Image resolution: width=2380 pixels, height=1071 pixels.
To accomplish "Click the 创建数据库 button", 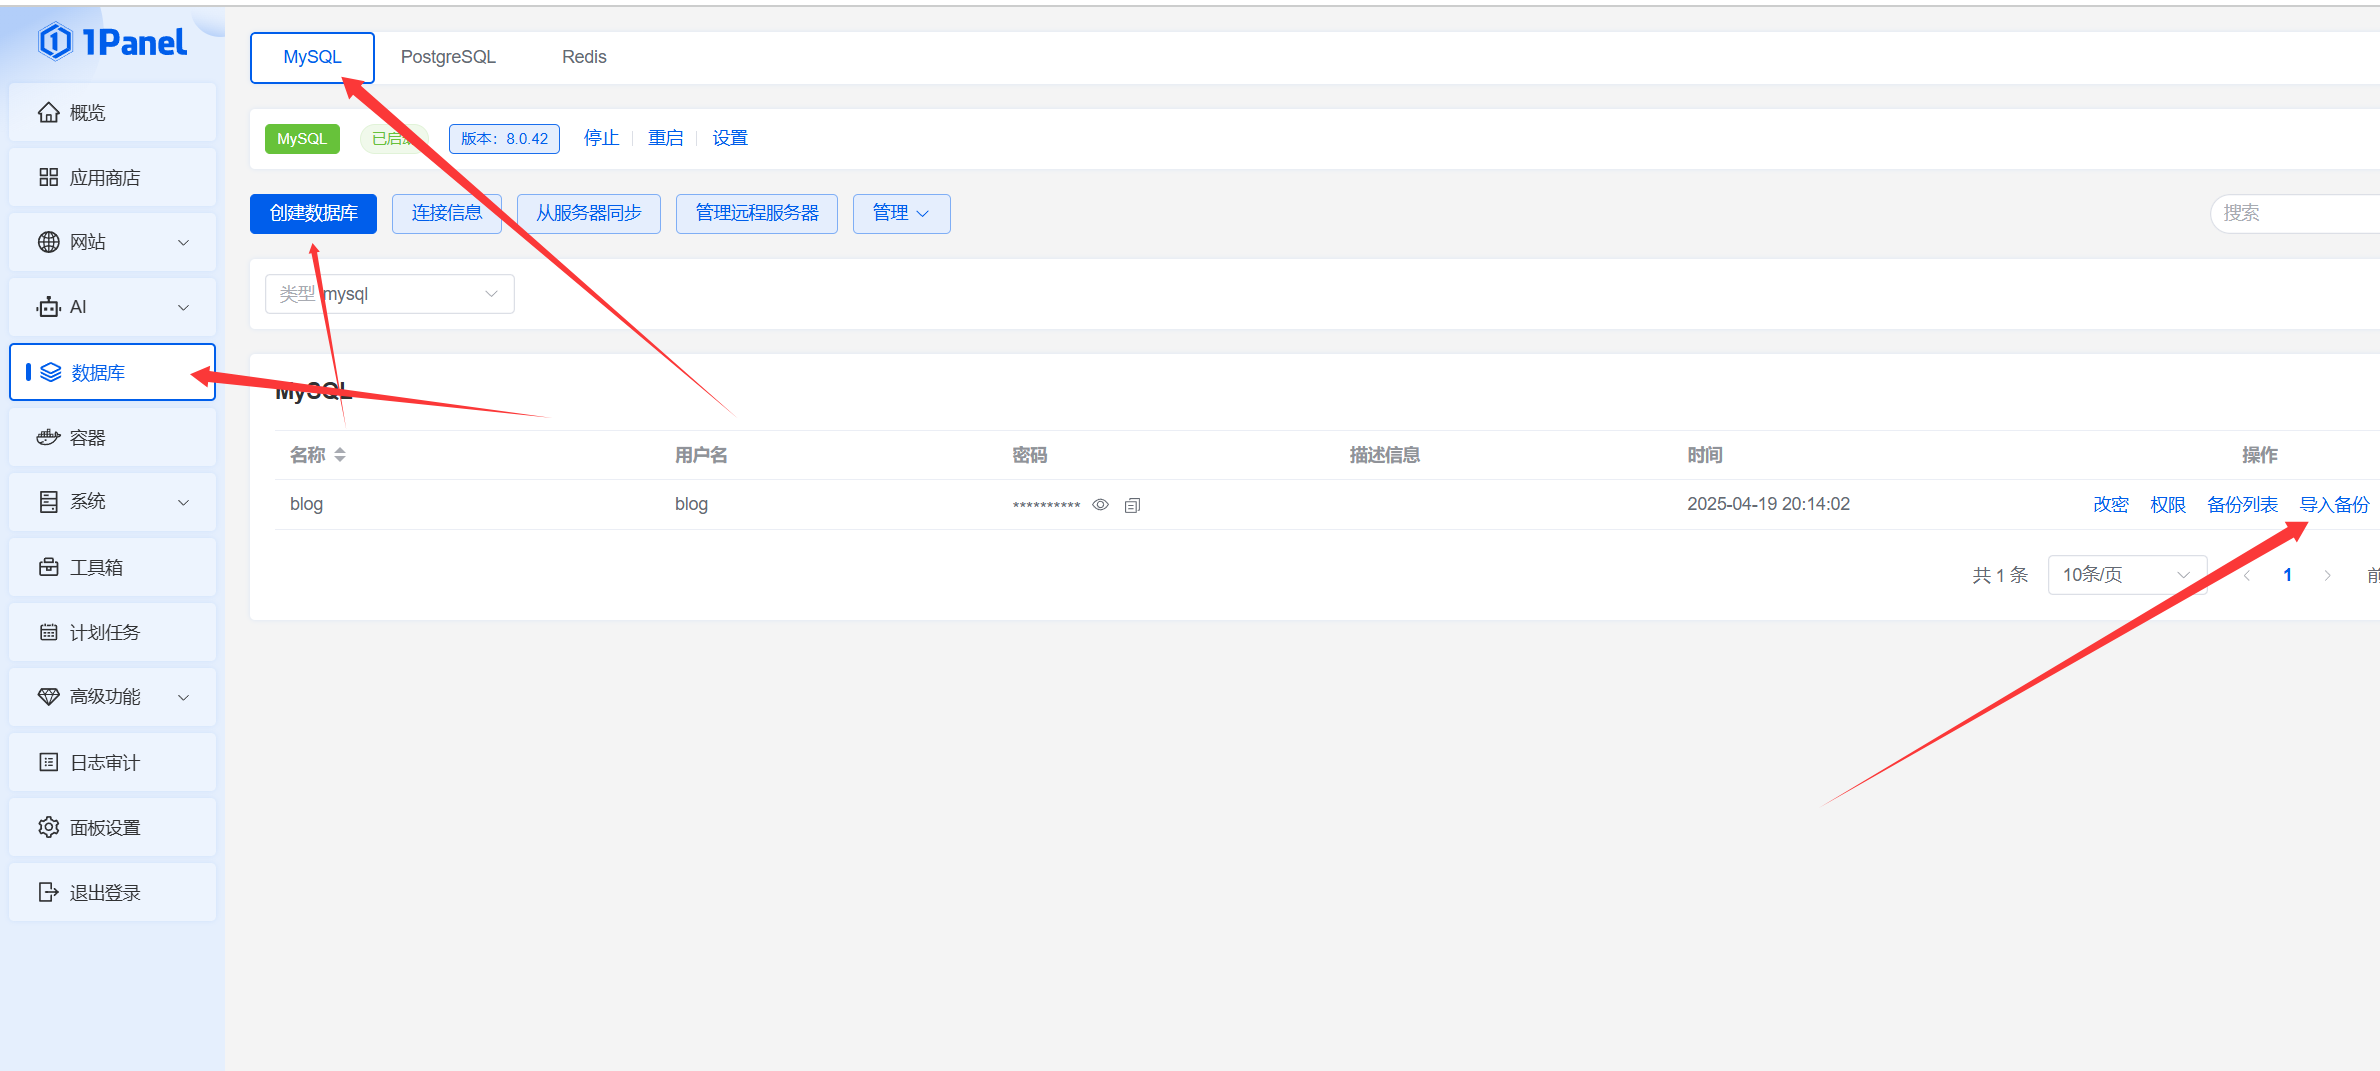I will (313, 213).
